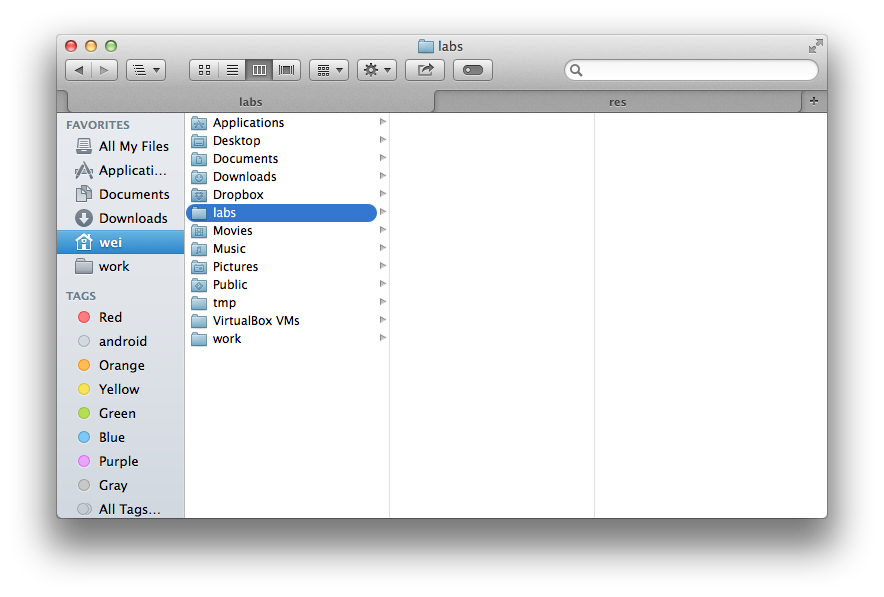Select Downloads folder in file column
Screen dimensions: 884x597
[287, 176]
